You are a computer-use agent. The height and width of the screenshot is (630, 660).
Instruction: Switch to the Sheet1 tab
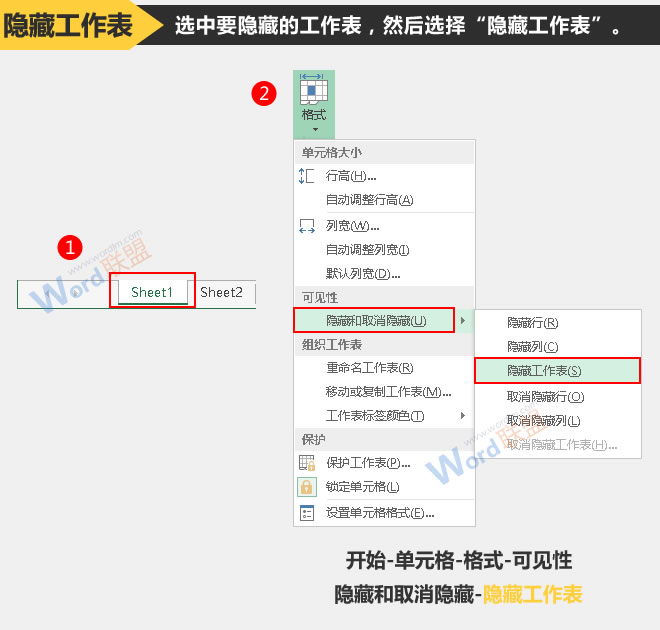[x=152, y=292]
